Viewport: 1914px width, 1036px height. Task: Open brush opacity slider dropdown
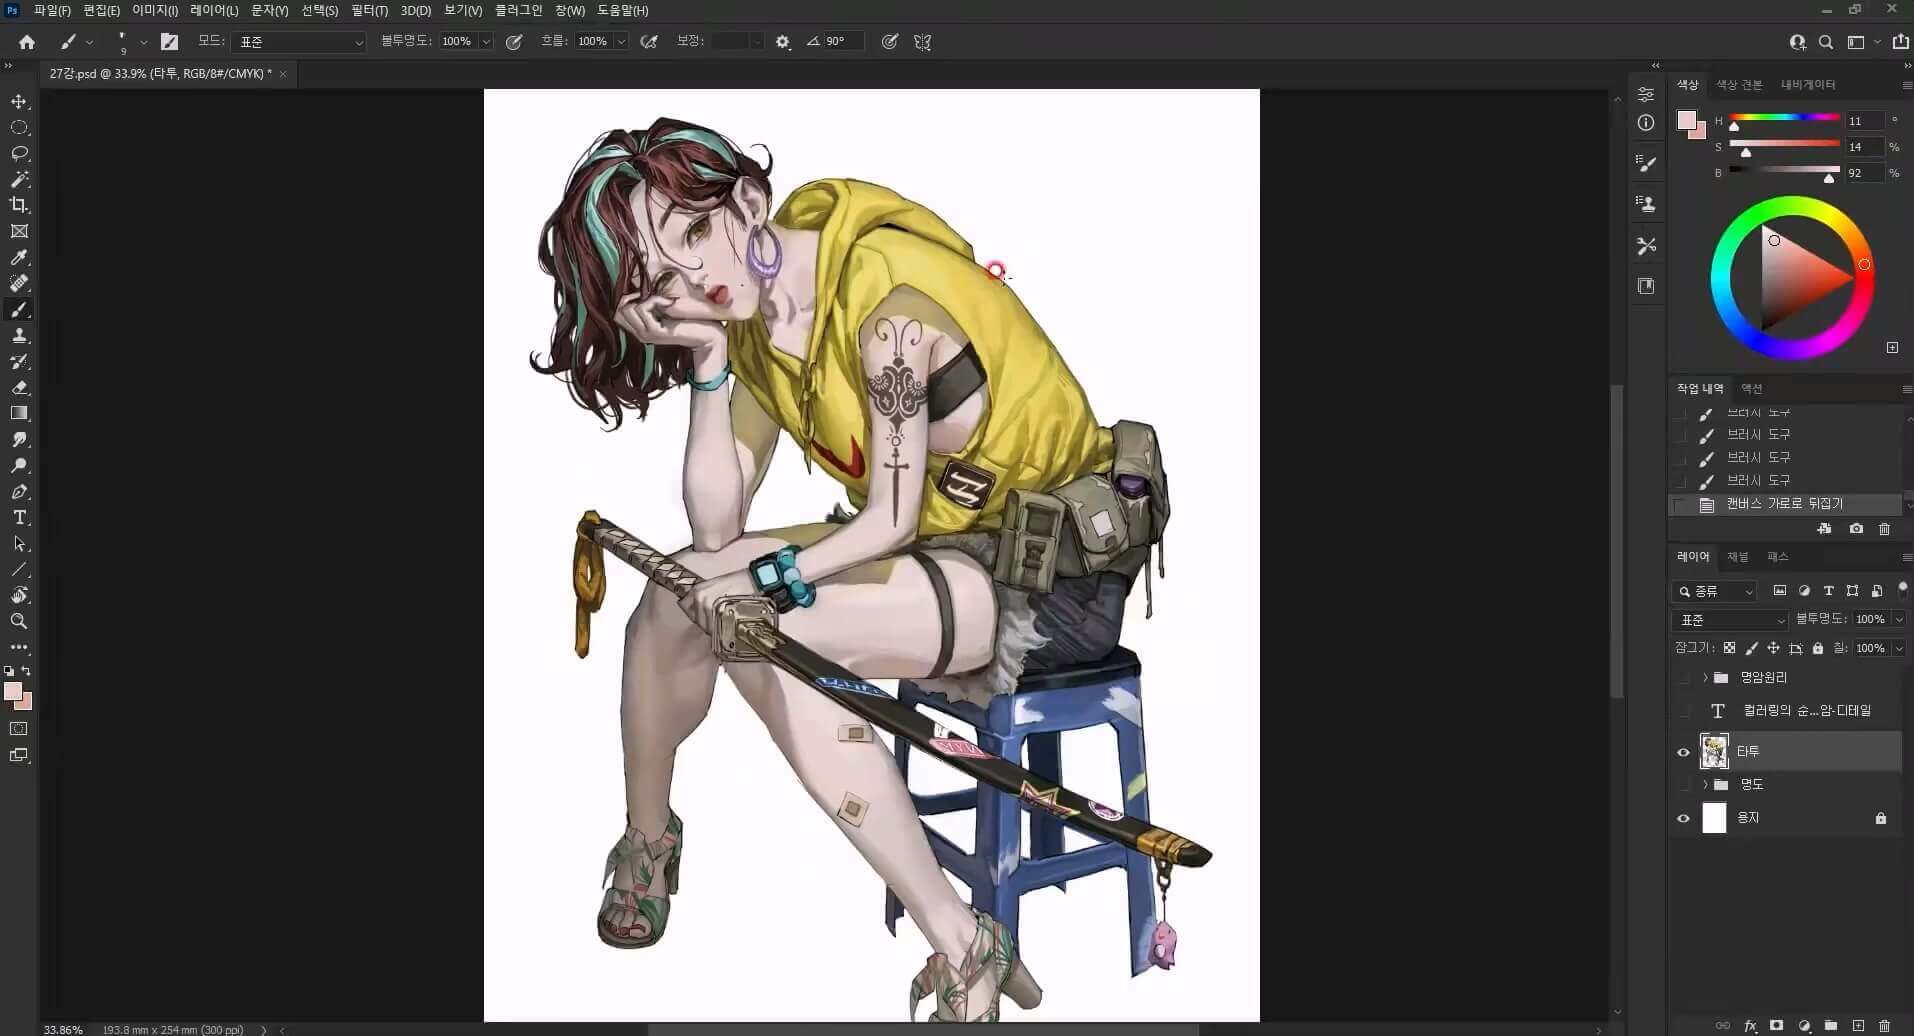point(486,42)
